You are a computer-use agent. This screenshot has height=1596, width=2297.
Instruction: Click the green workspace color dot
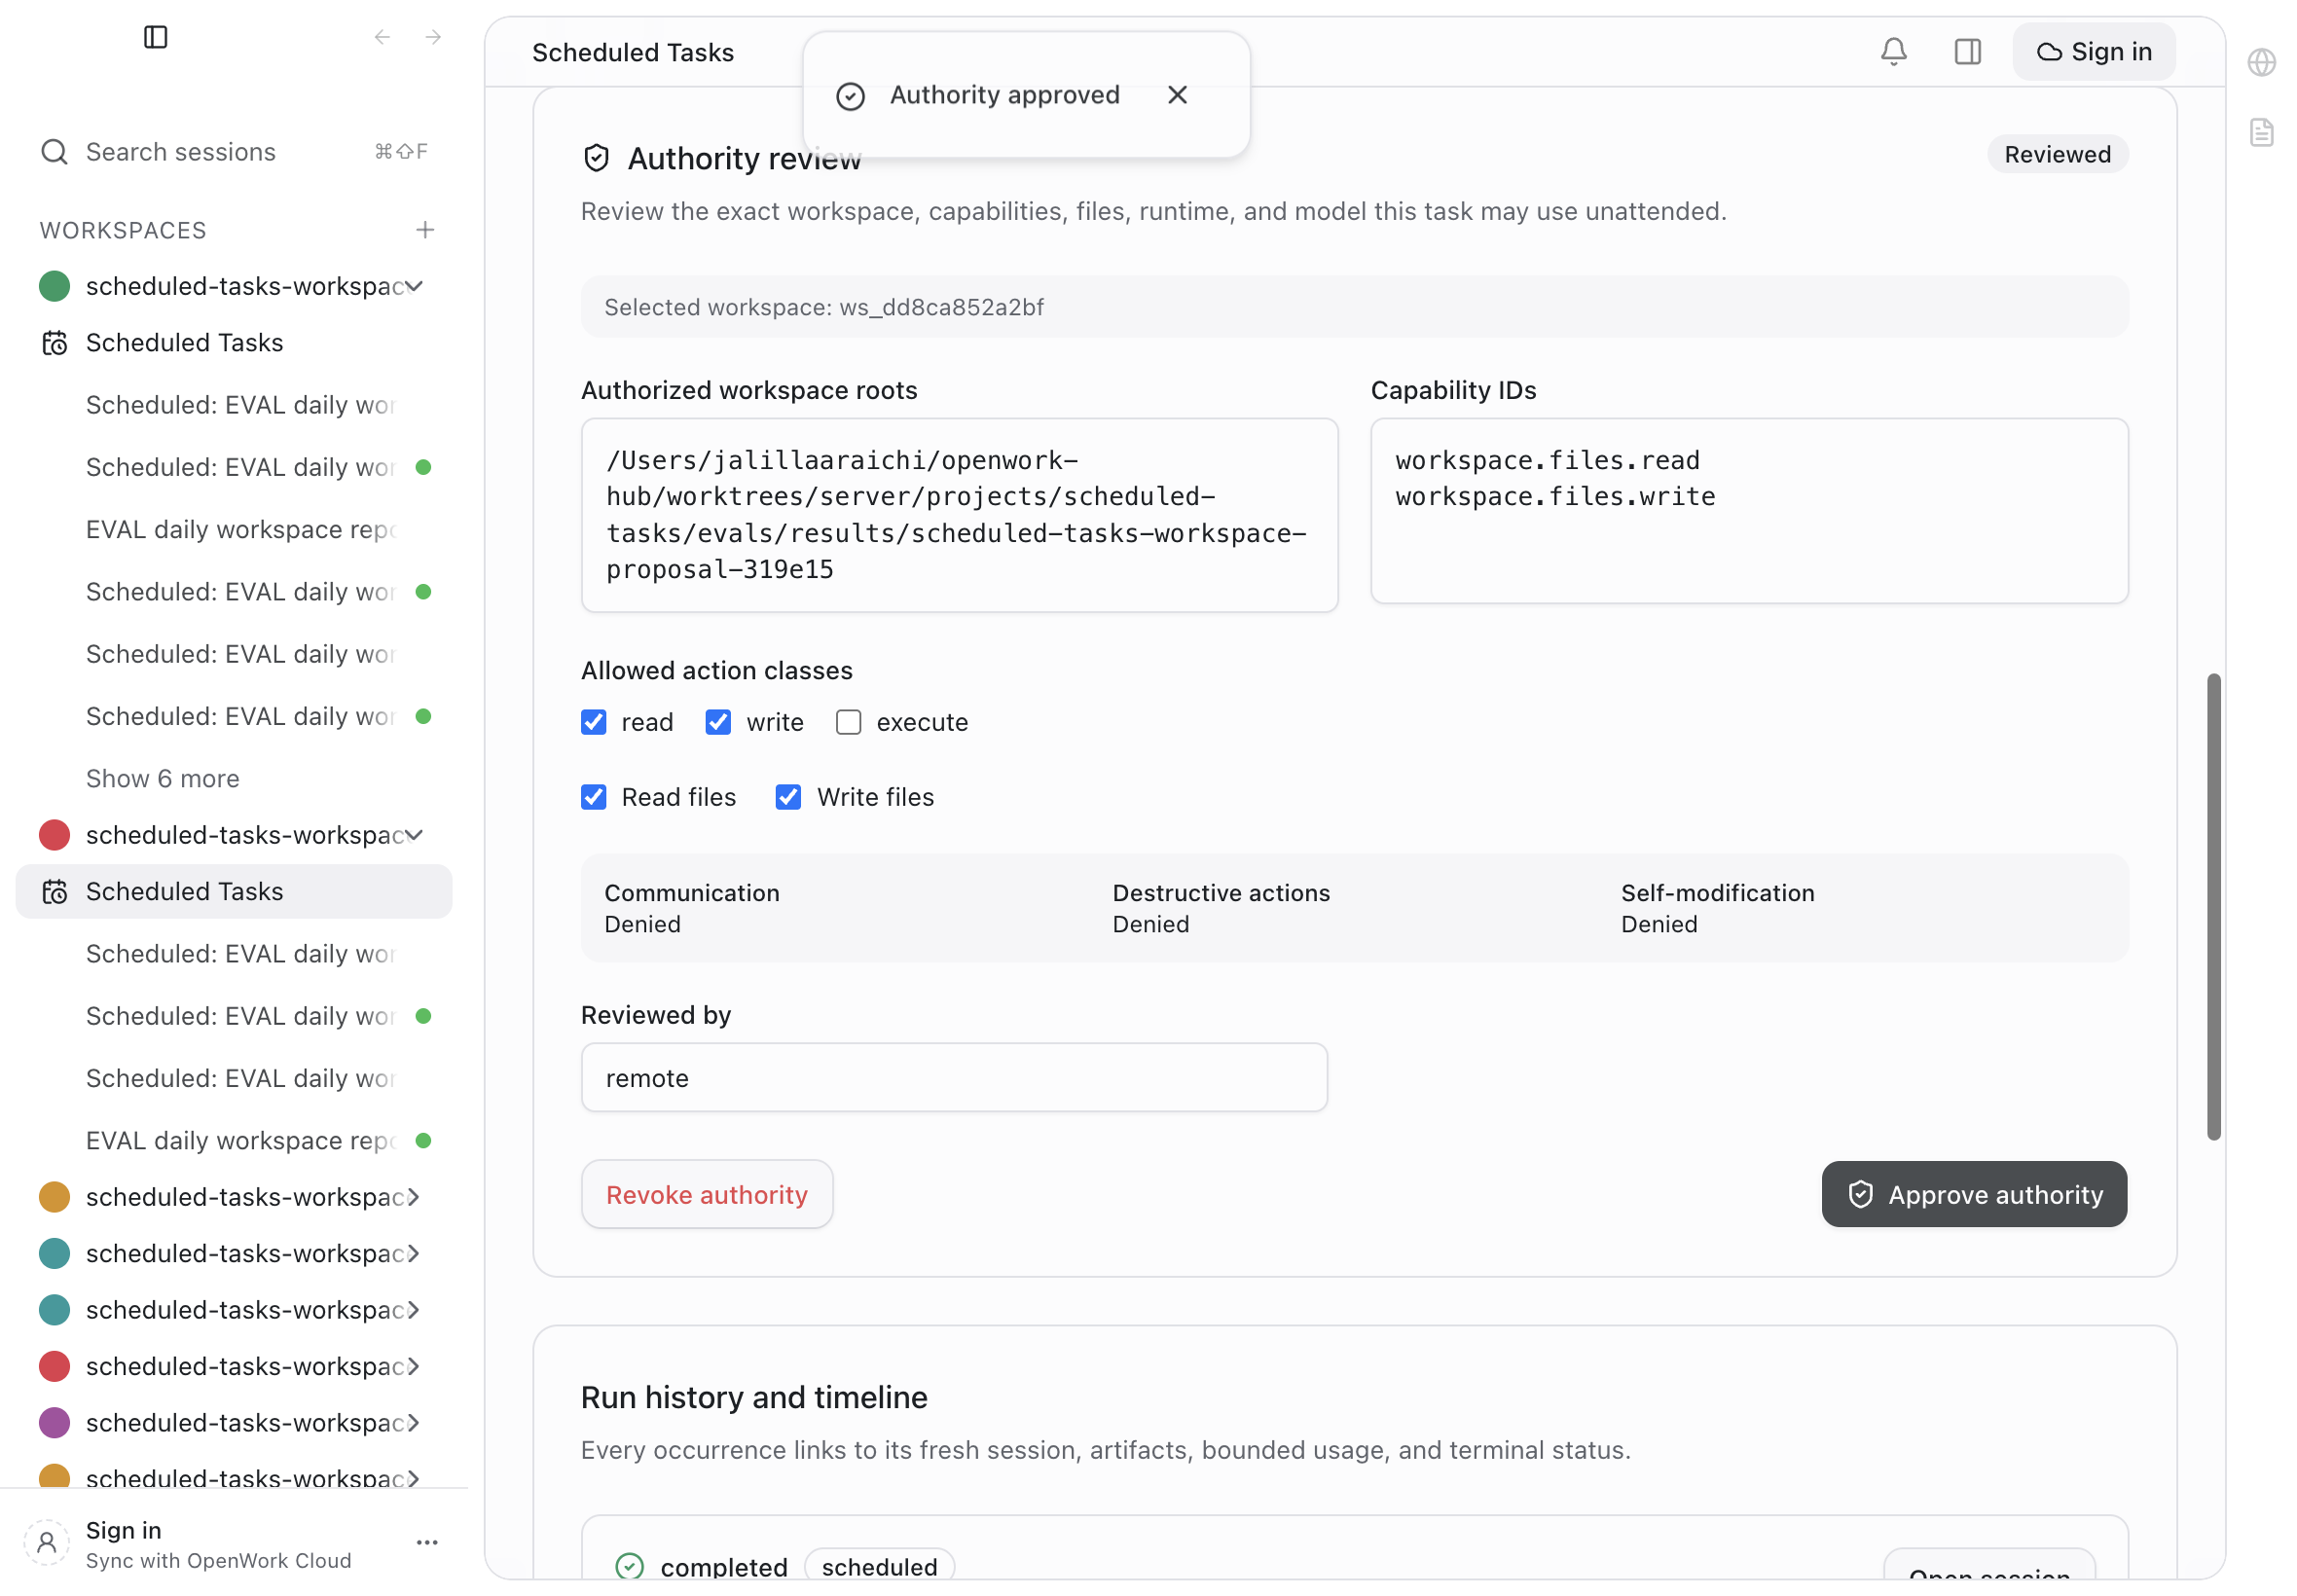[x=54, y=286]
